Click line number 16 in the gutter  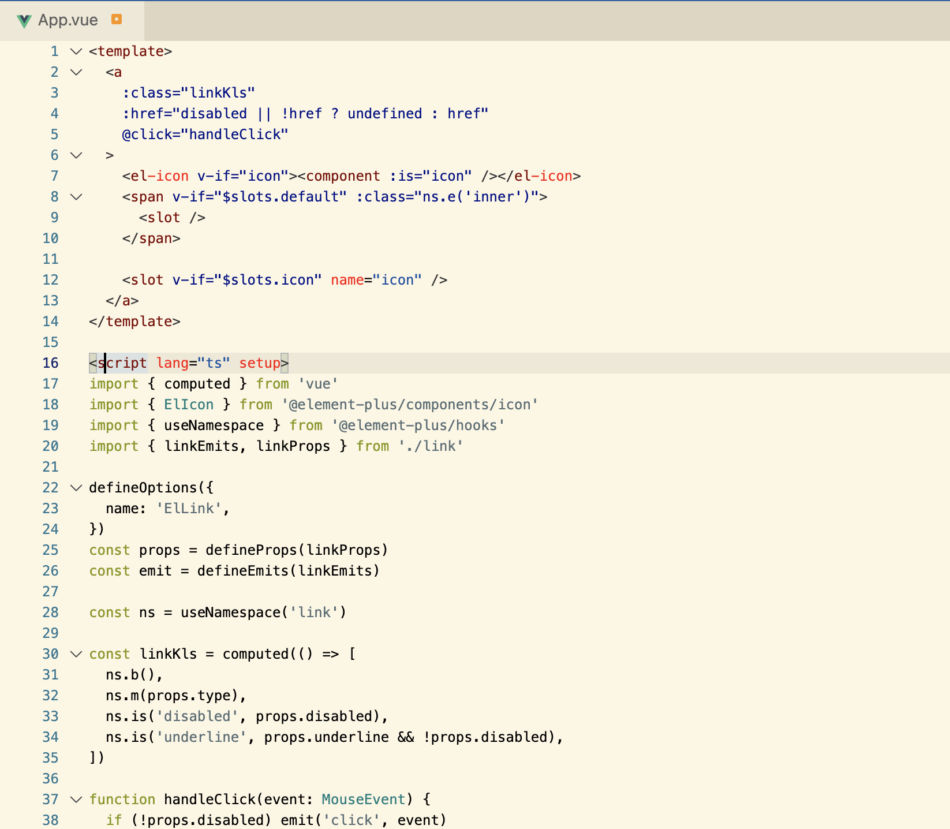tap(50, 363)
